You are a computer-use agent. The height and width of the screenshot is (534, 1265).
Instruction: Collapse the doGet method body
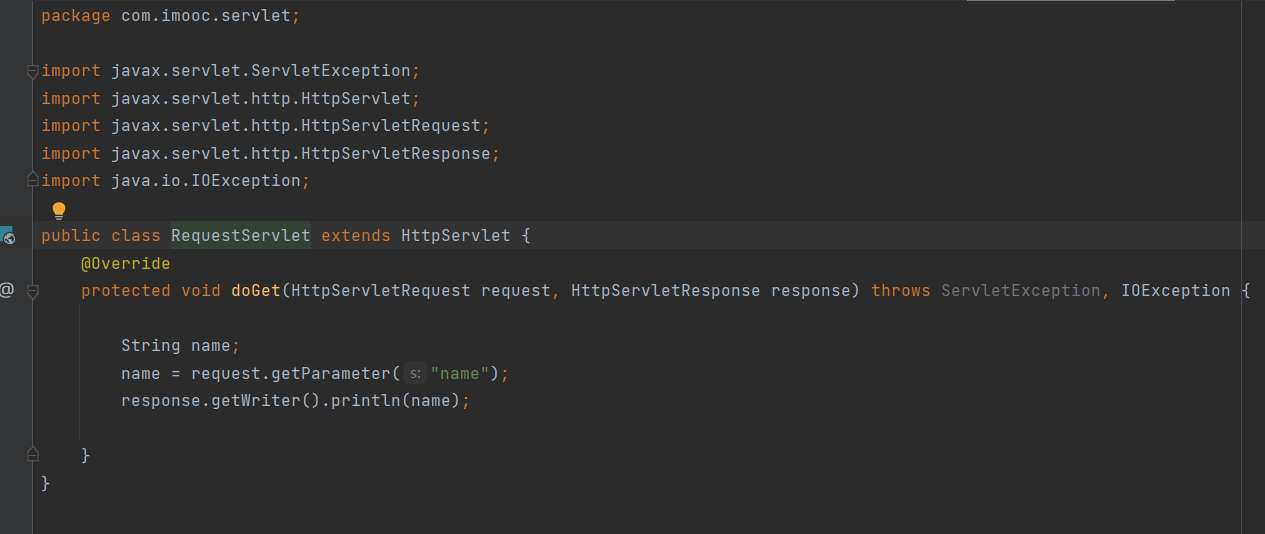click(x=32, y=291)
